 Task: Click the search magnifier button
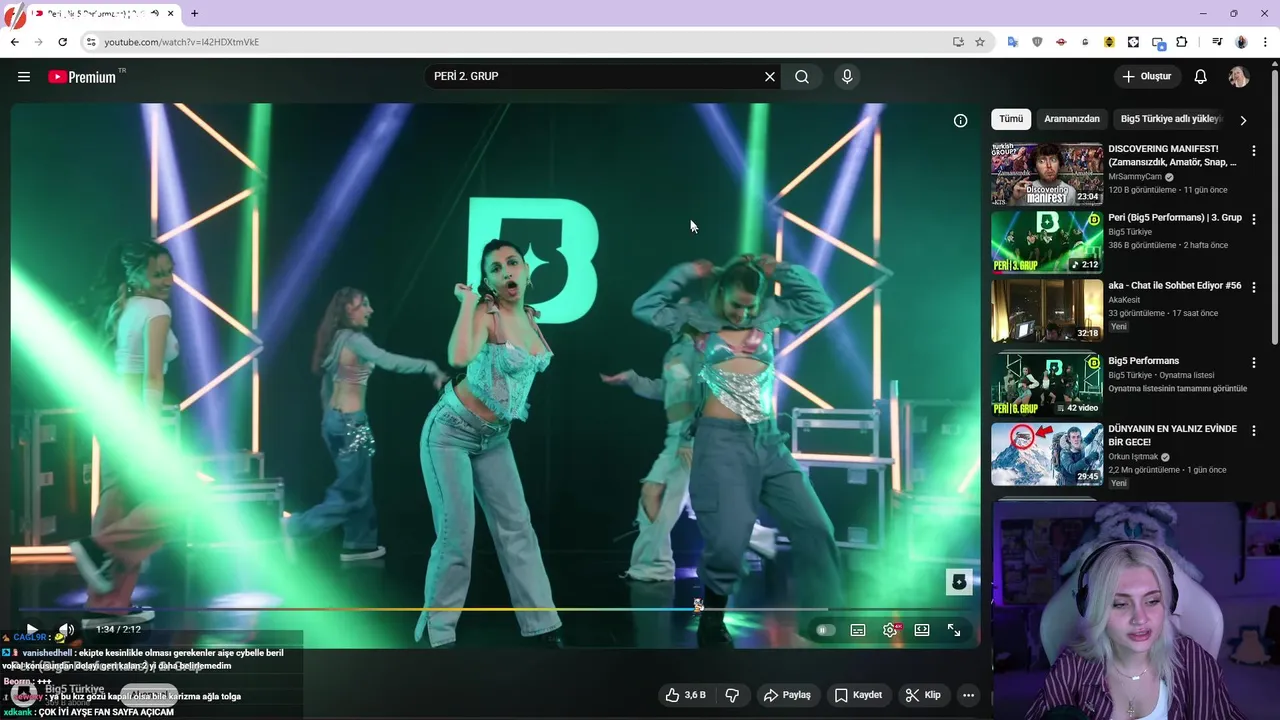pyautogui.click(x=802, y=77)
